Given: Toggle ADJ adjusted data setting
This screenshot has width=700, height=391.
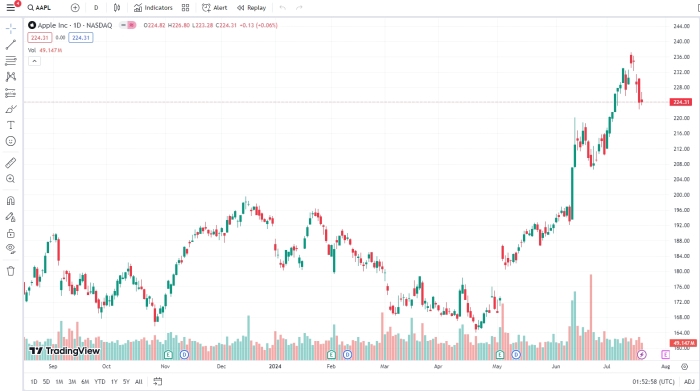Looking at the screenshot, I should pos(689,382).
